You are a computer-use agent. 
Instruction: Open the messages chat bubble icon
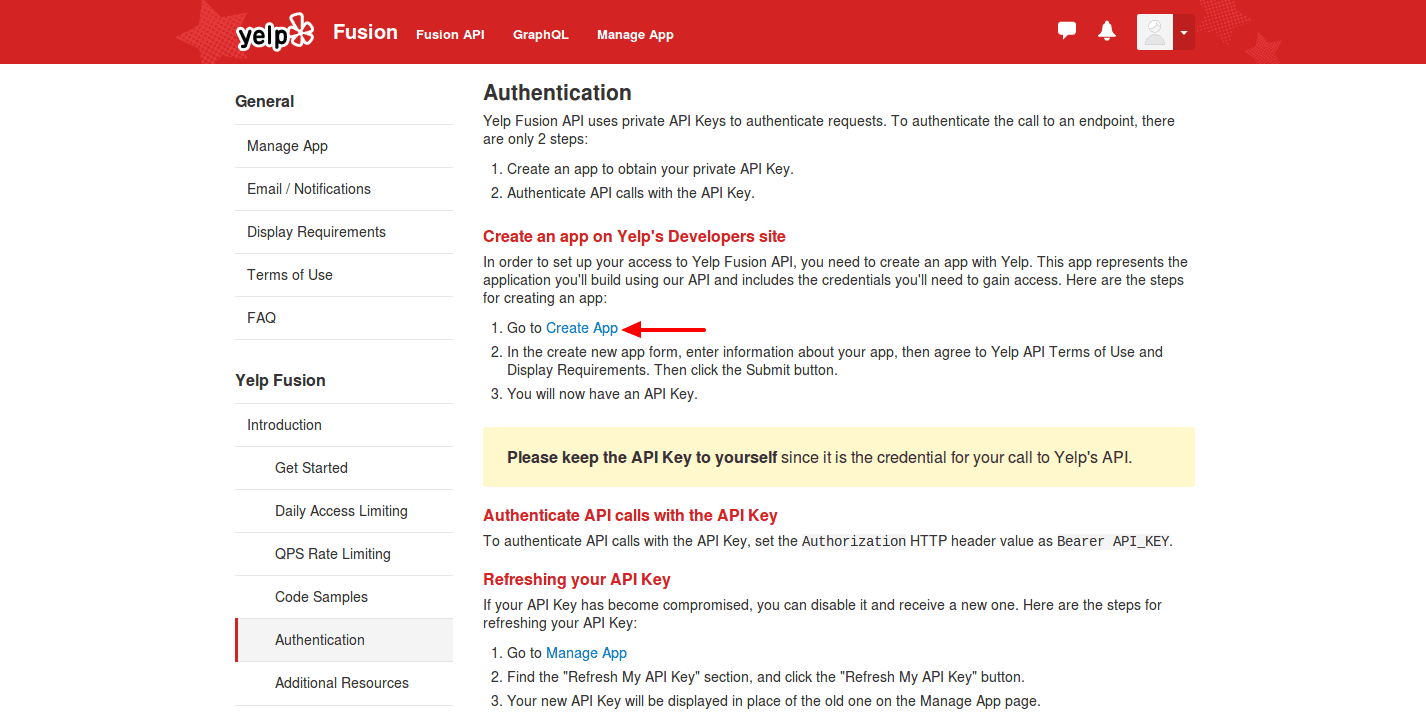point(1067,31)
